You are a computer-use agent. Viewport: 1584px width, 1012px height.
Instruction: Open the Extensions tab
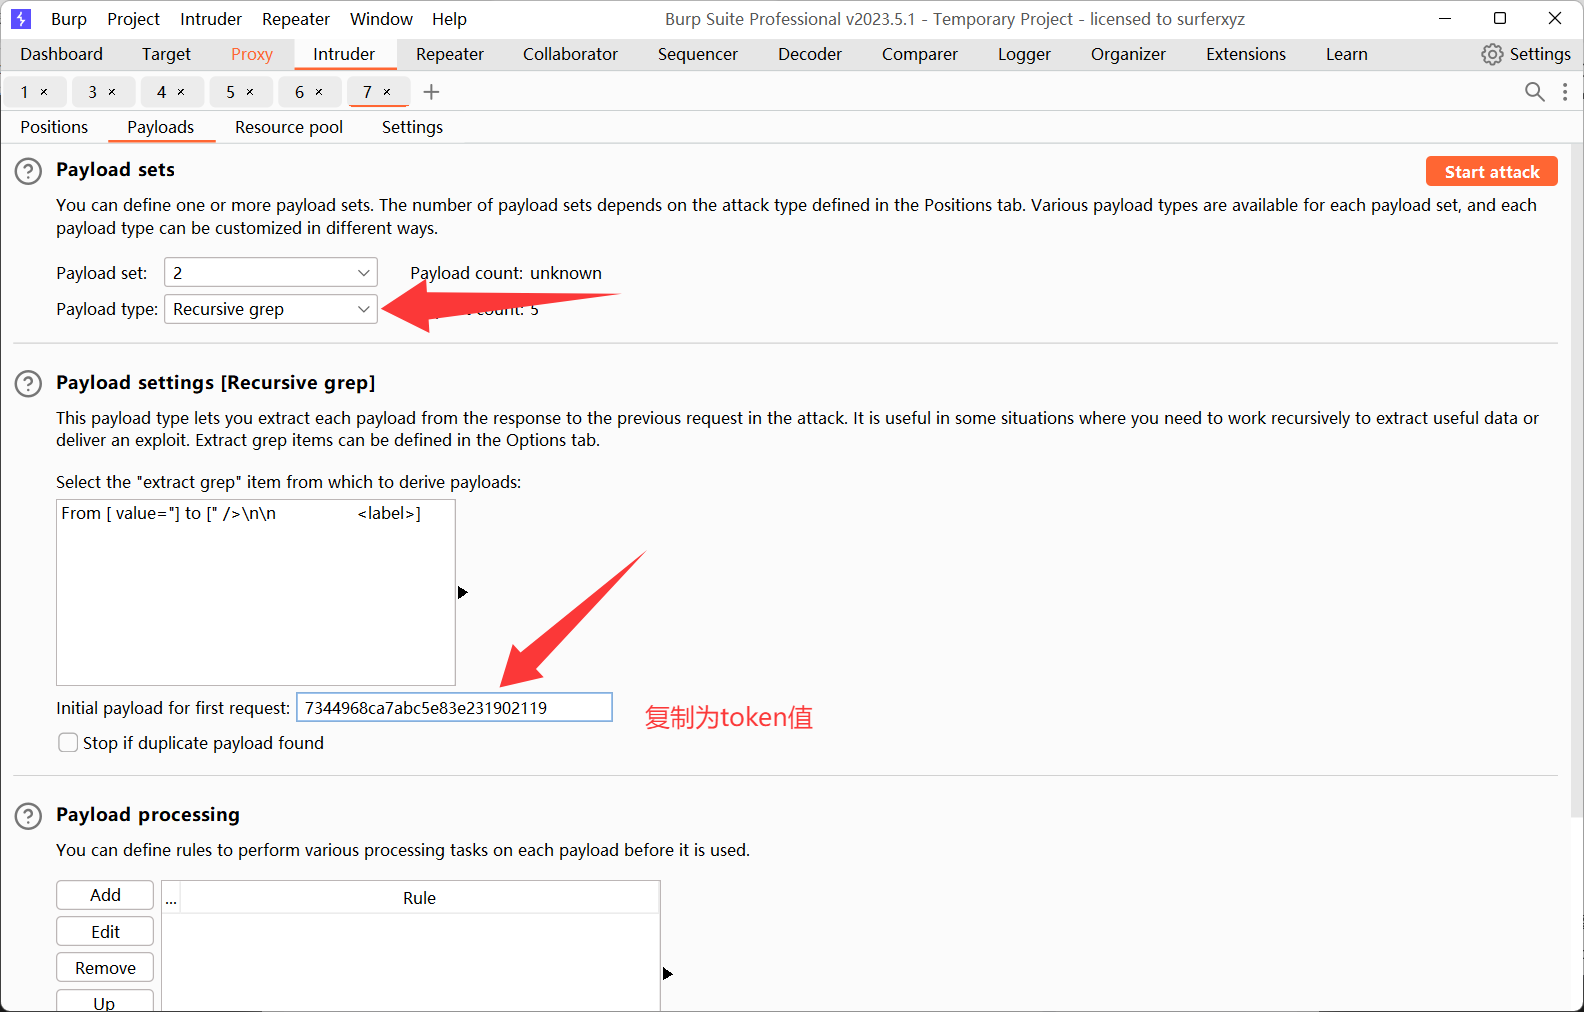[1246, 54]
